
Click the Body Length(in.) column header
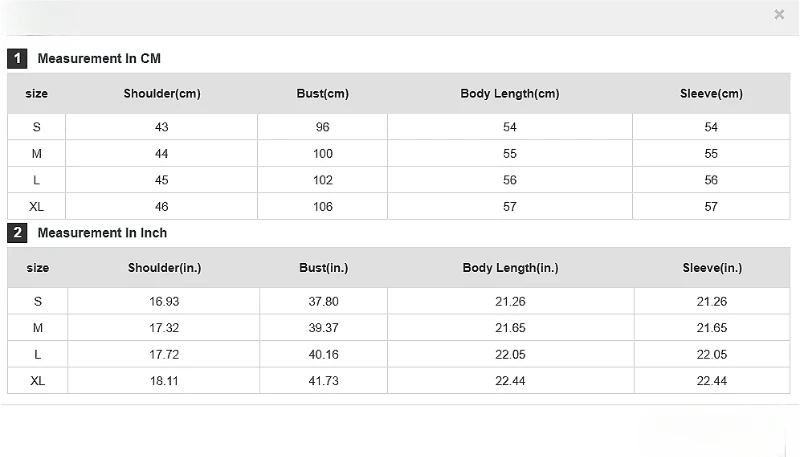click(x=510, y=268)
